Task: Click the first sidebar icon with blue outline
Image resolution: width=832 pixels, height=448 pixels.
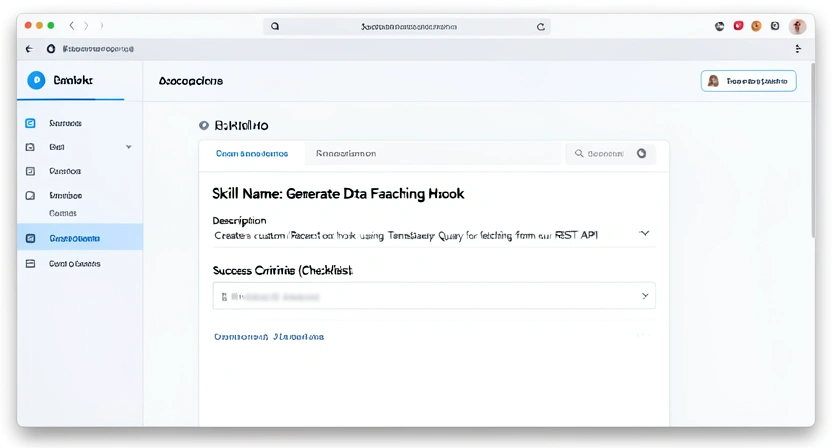Action: click(30, 123)
